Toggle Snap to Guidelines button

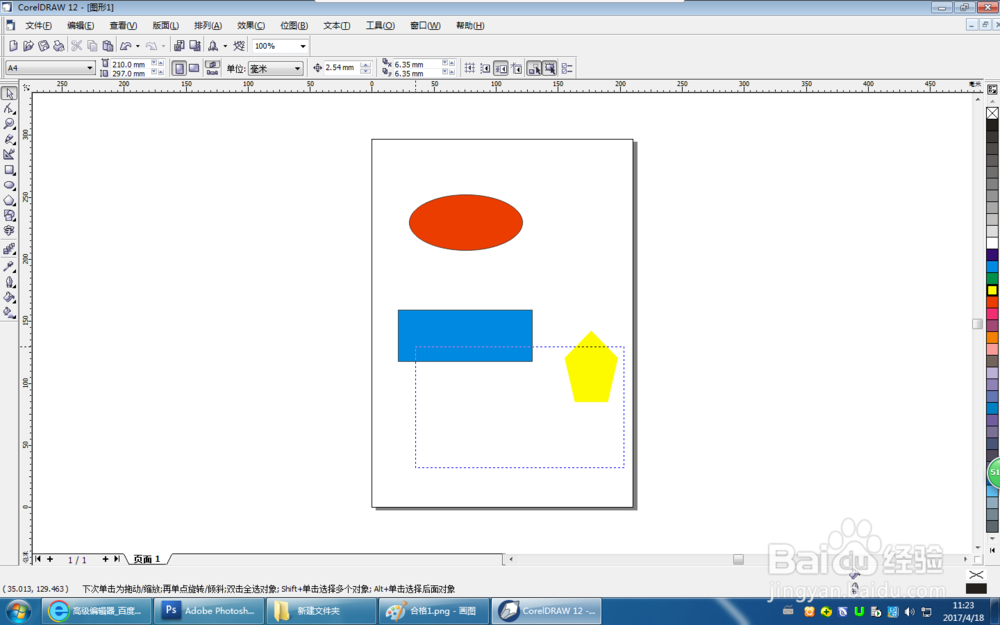point(485,68)
